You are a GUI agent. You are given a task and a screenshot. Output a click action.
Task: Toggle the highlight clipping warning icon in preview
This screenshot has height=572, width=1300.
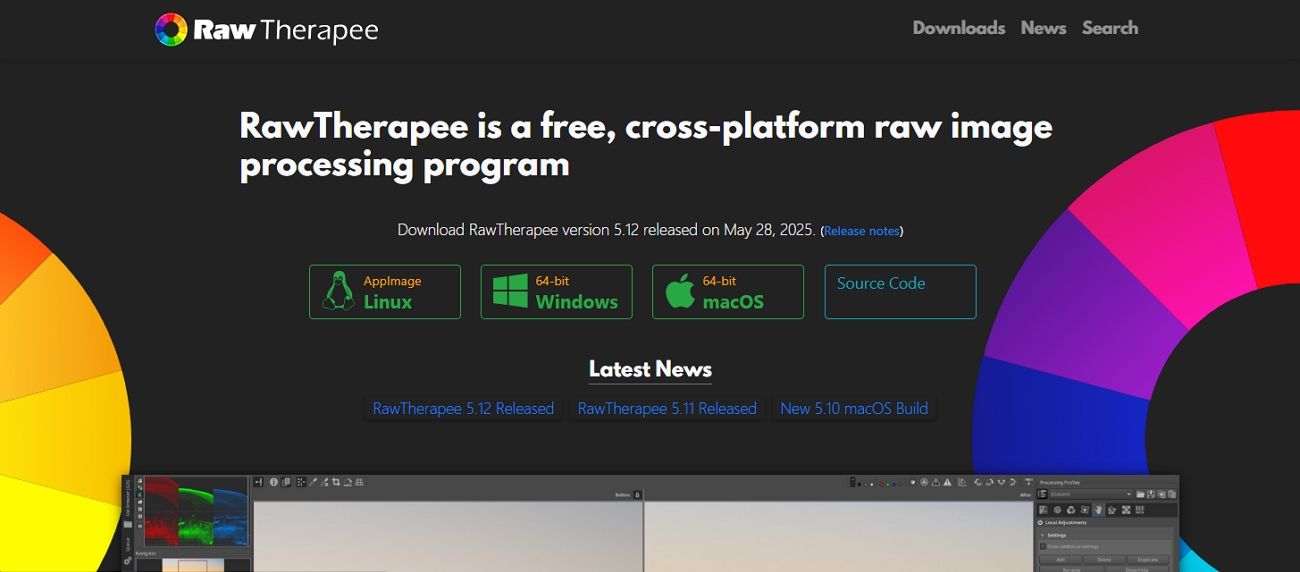[x=947, y=482]
